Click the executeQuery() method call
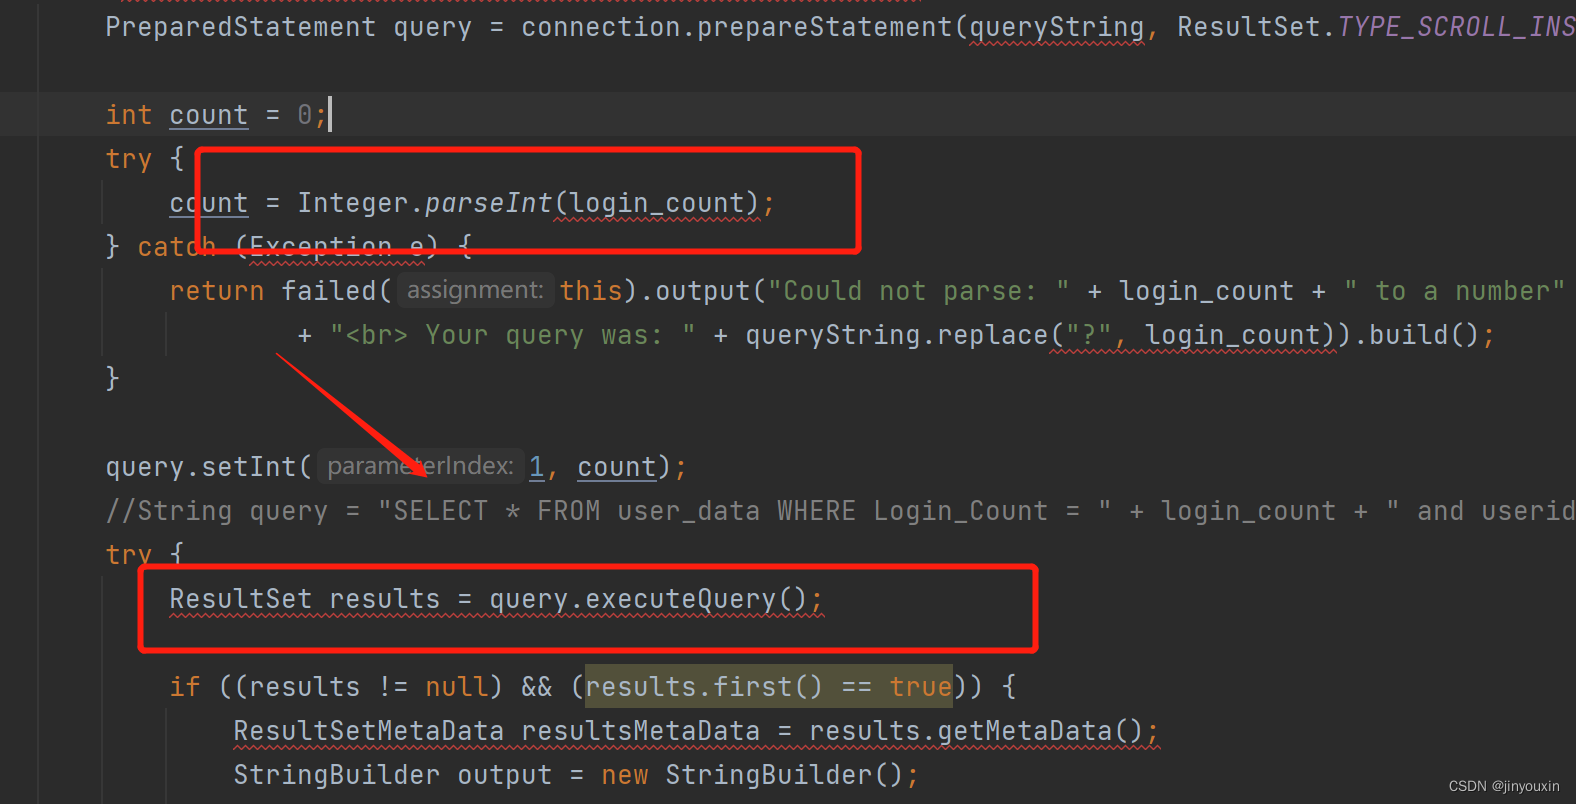 696,599
